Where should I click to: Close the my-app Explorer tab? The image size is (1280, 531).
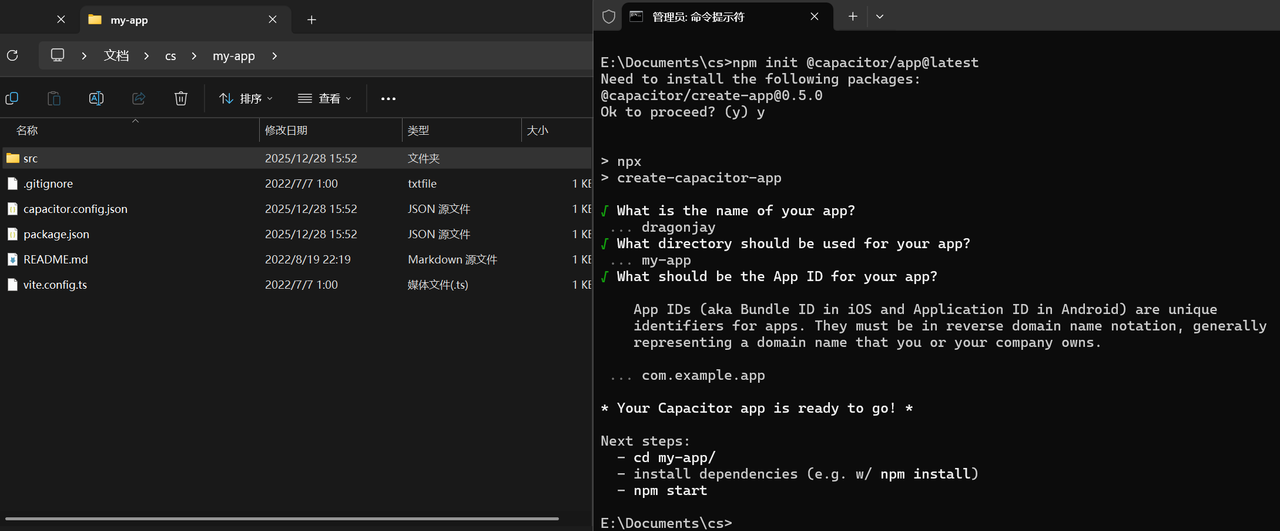pyautogui.click(x=273, y=19)
